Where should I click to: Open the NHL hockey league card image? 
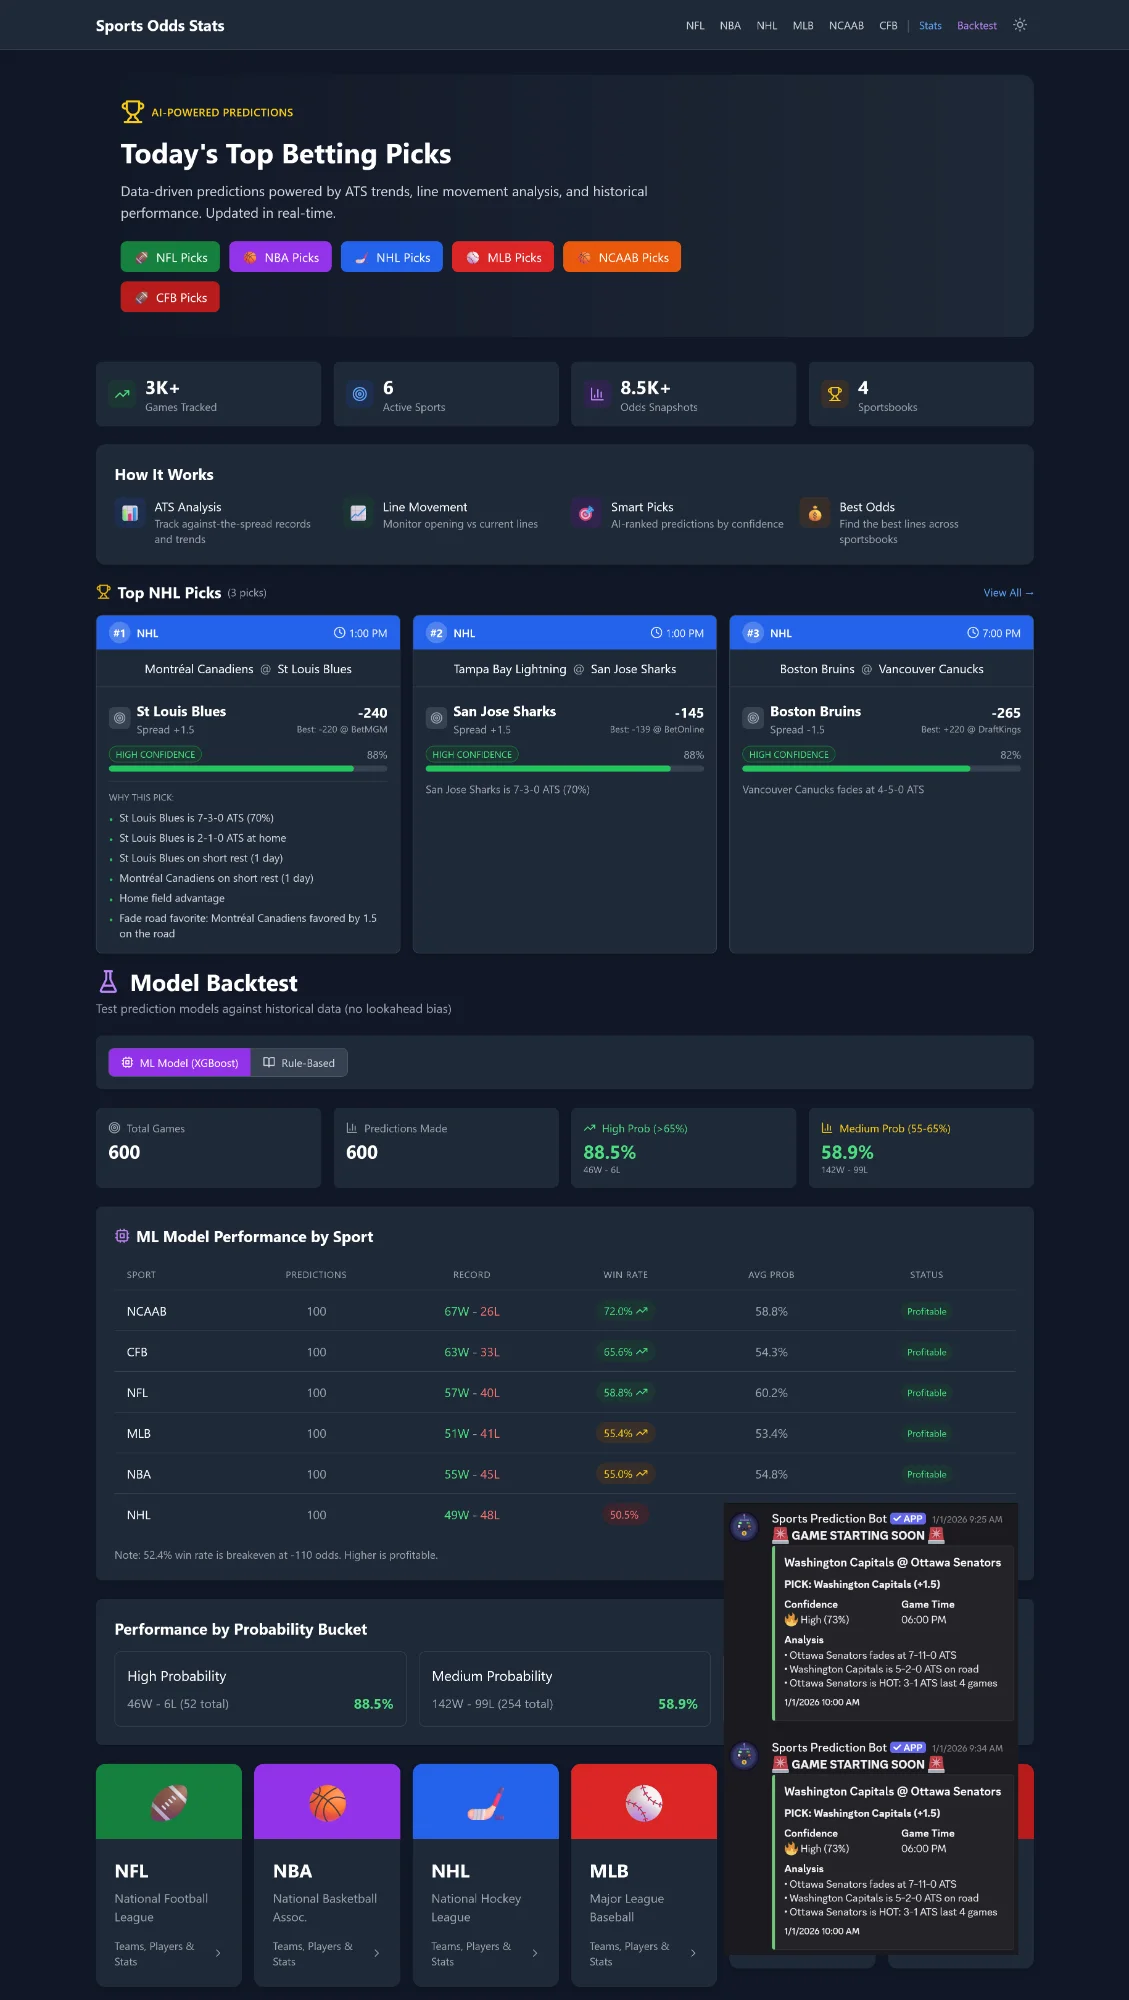point(485,1801)
